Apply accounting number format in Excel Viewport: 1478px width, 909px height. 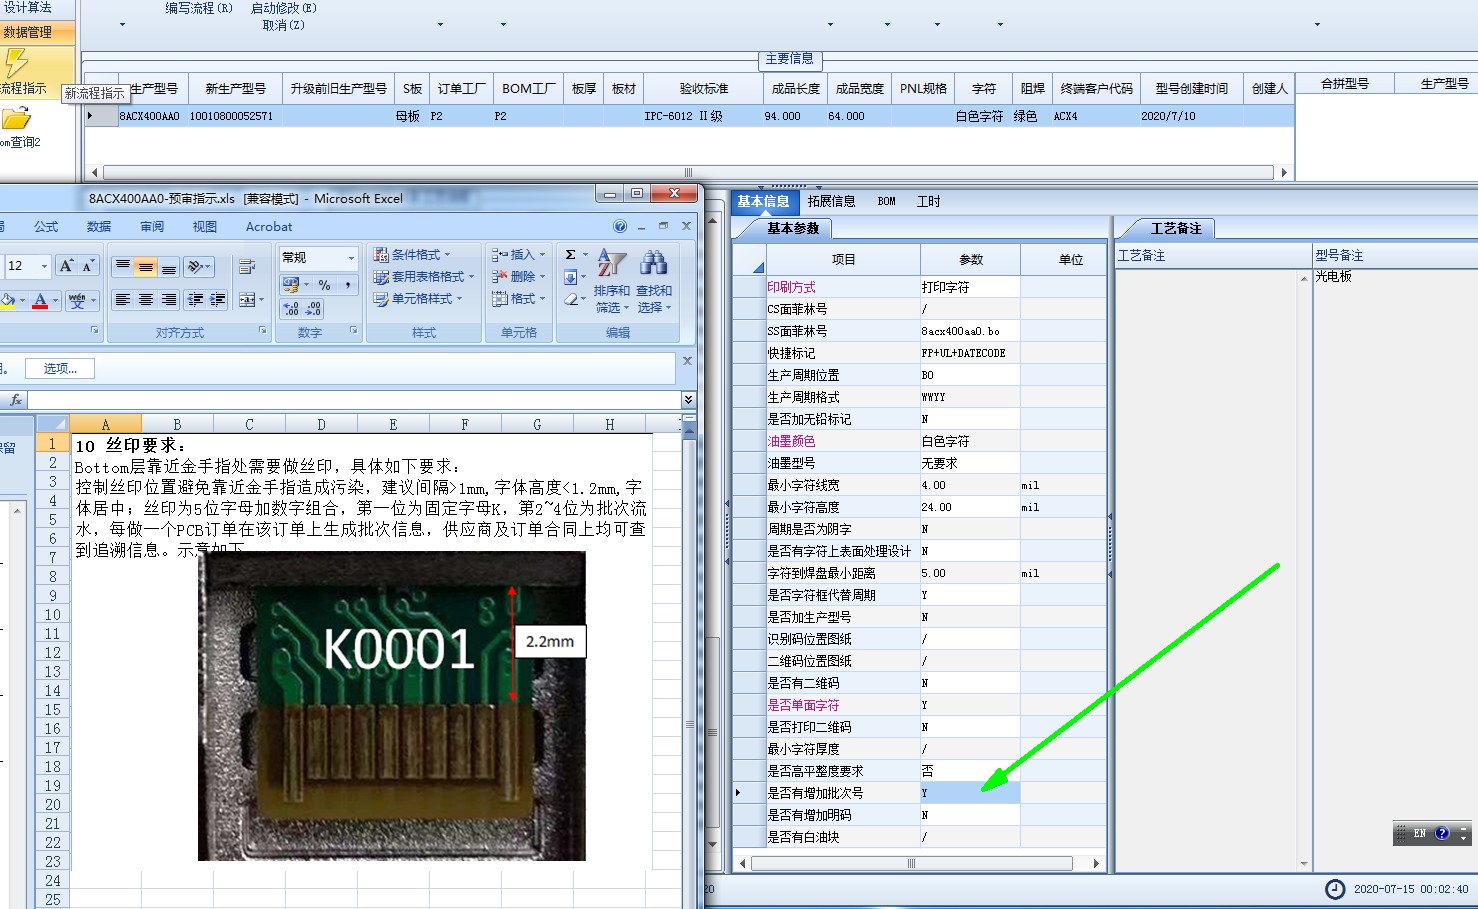pyautogui.click(x=291, y=285)
